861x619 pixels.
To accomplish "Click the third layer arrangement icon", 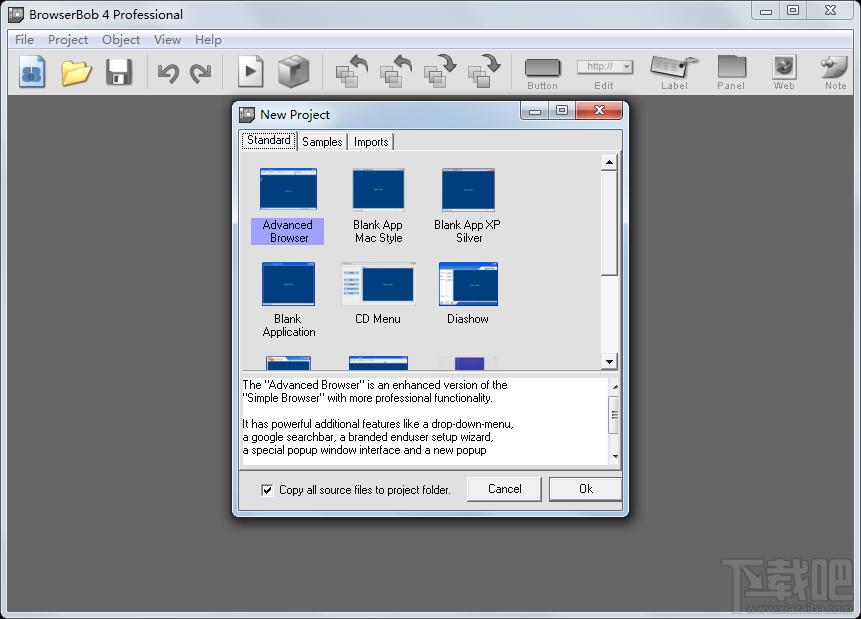I will 439,71.
